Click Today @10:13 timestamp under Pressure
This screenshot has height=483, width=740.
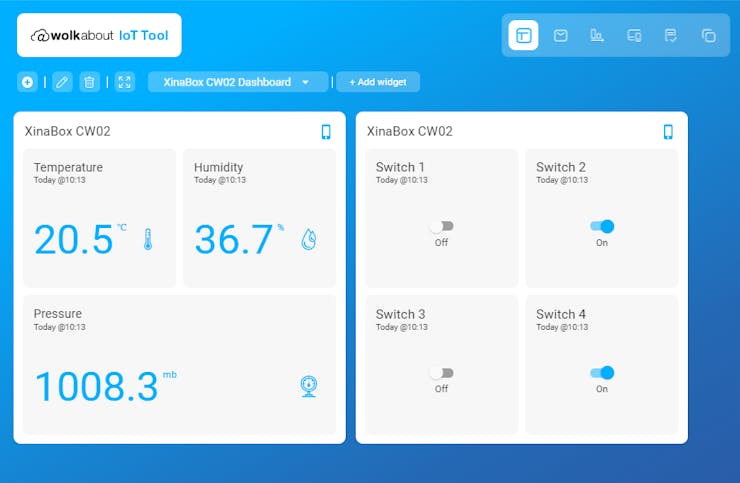[59, 327]
